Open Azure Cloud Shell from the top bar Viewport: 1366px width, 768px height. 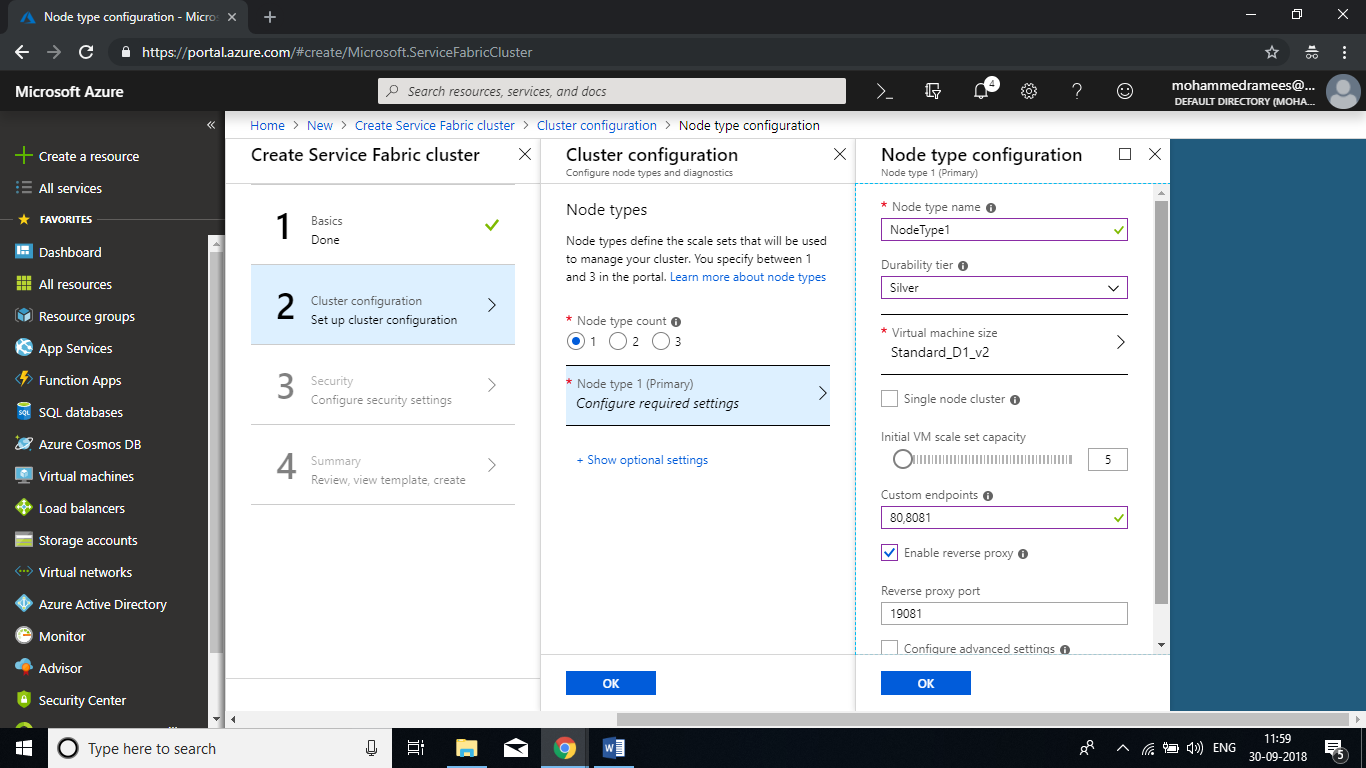coord(884,91)
